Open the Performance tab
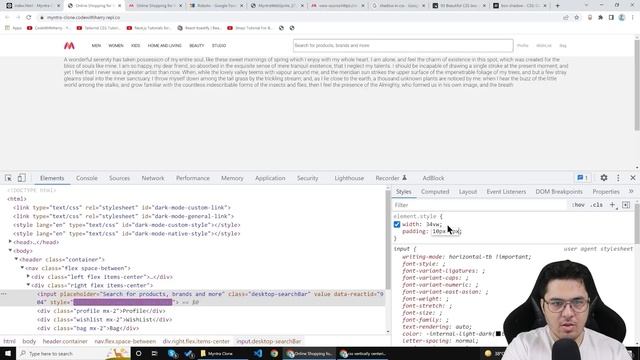Screen dimensions: 640x360 pos(193,178)
